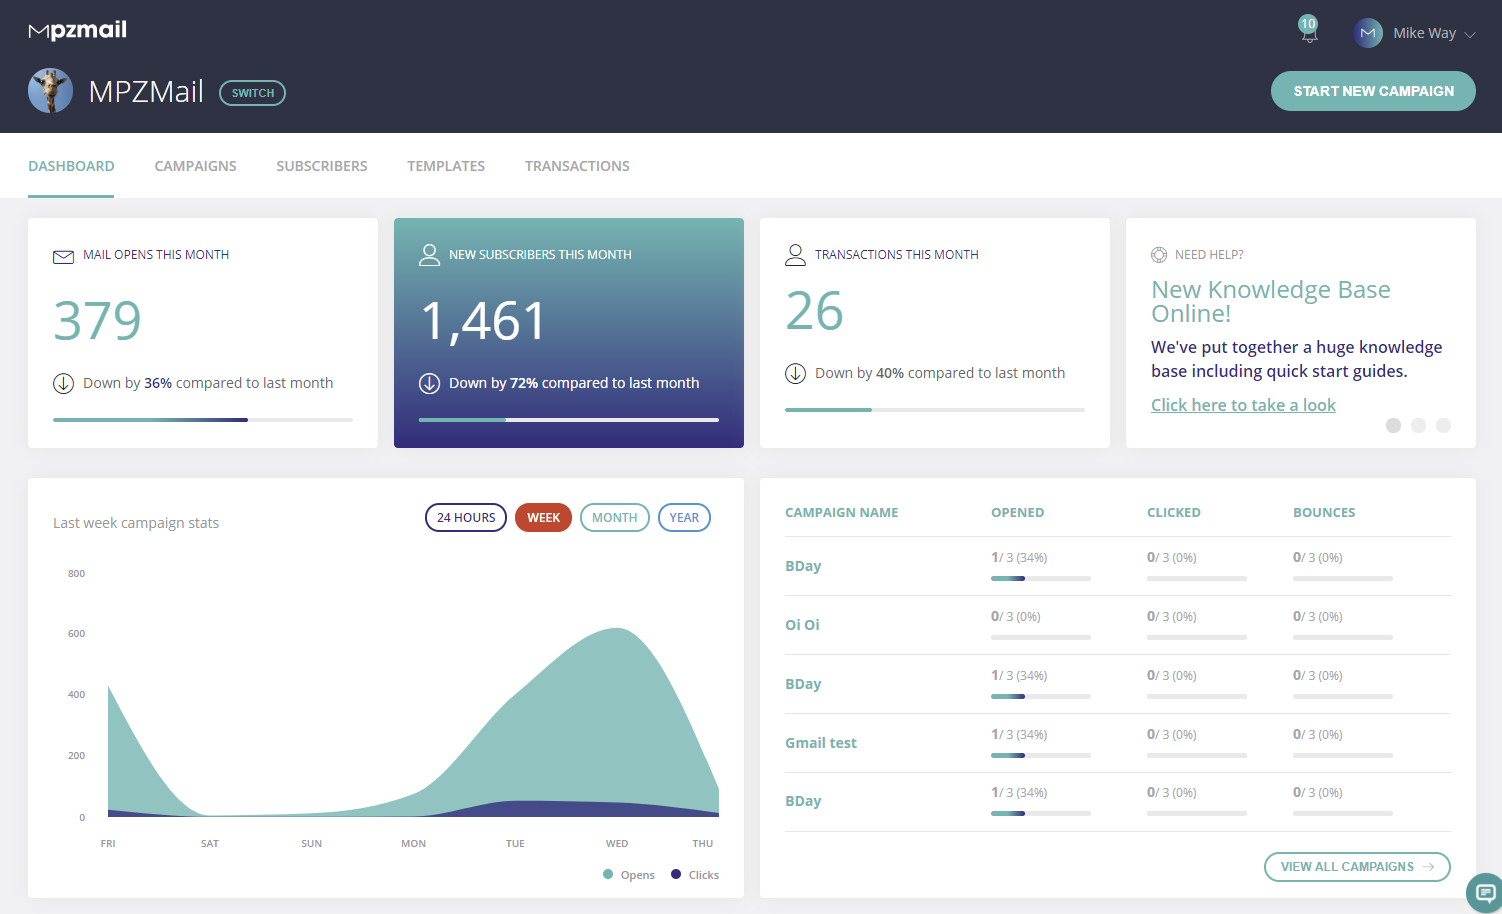Click the transactions person icon
1502x914 pixels.
[x=795, y=255]
